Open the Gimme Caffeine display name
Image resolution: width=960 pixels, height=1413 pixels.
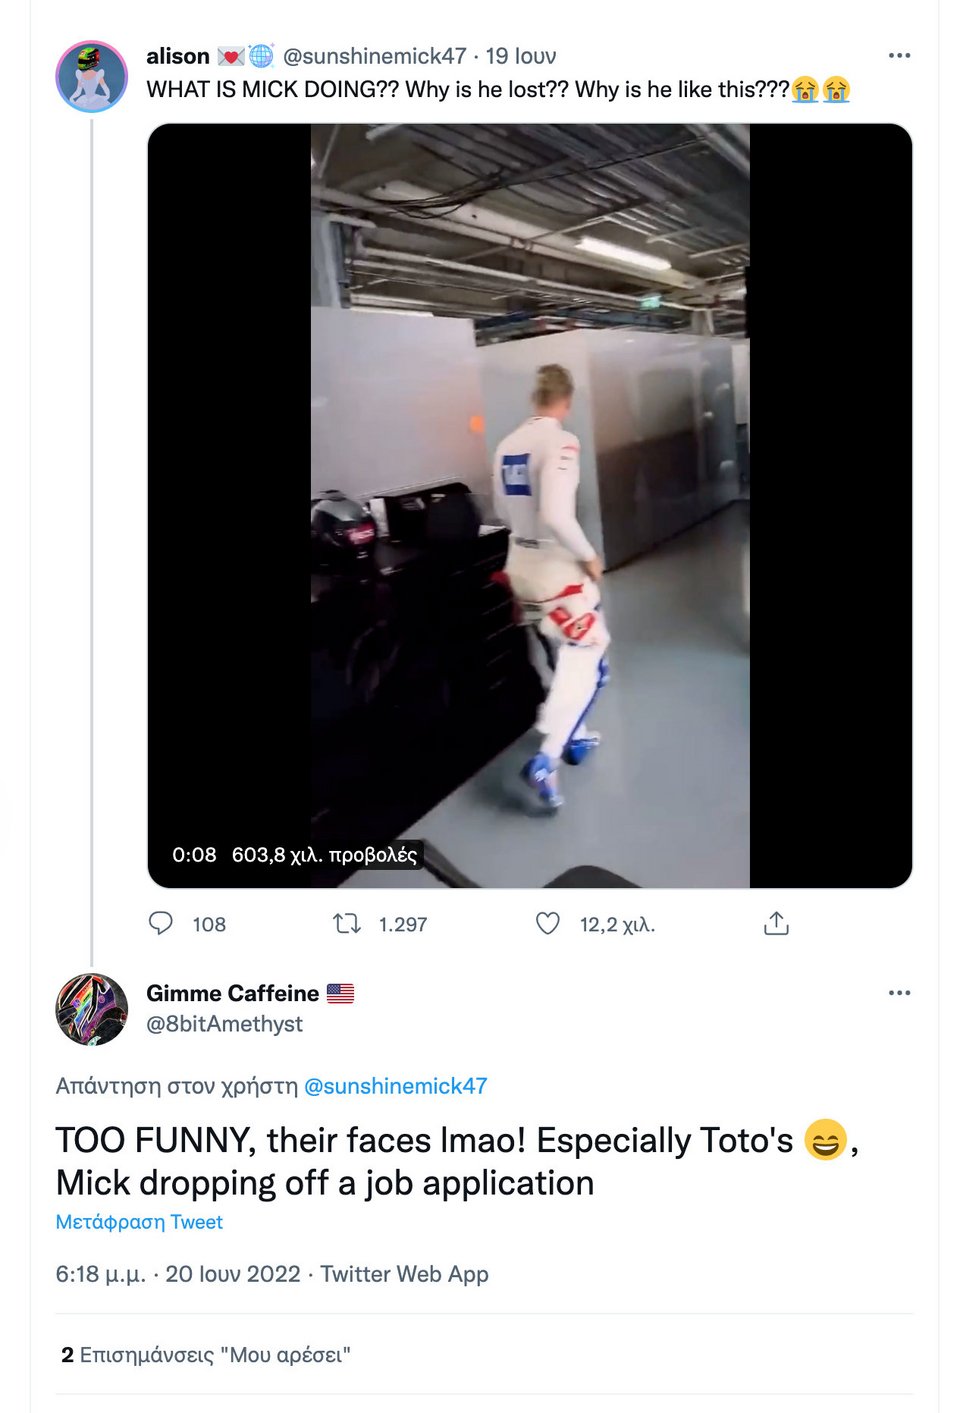232,993
